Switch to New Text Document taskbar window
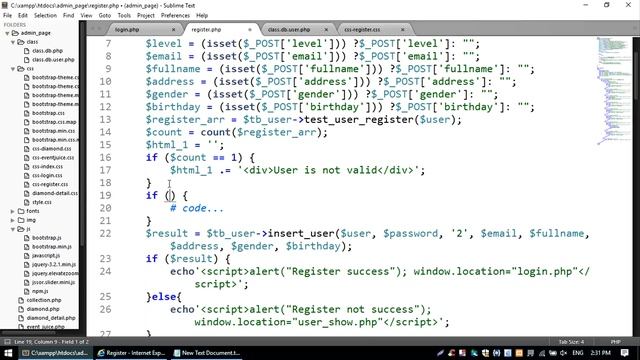The height and width of the screenshot is (360, 640). tap(207, 353)
